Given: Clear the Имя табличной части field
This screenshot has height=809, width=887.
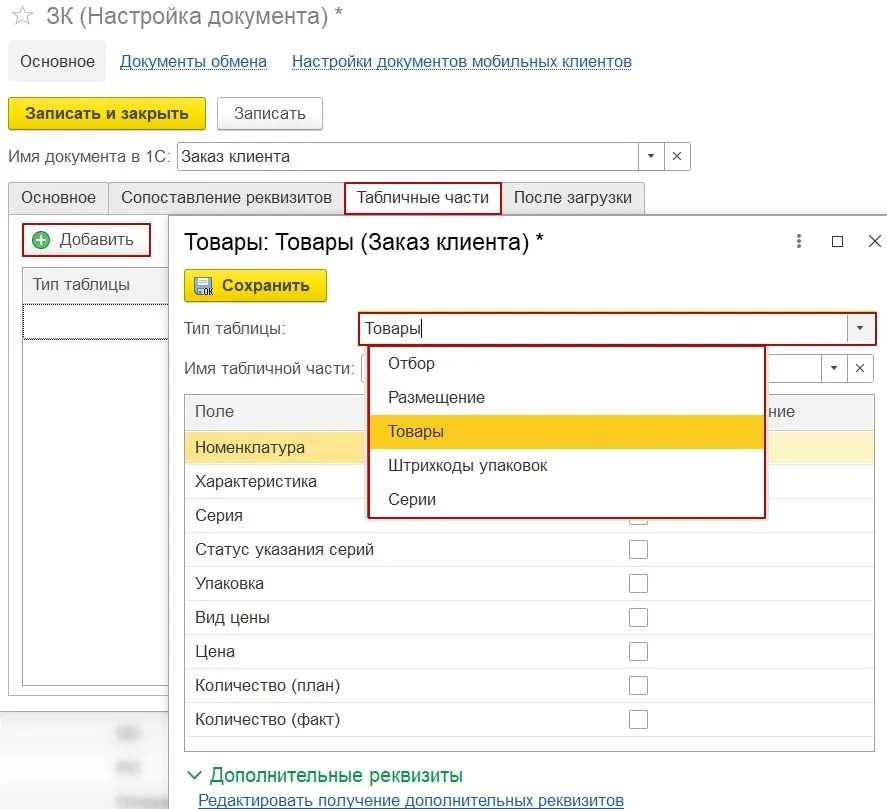Looking at the screenshot, I should tap(860, 368).
